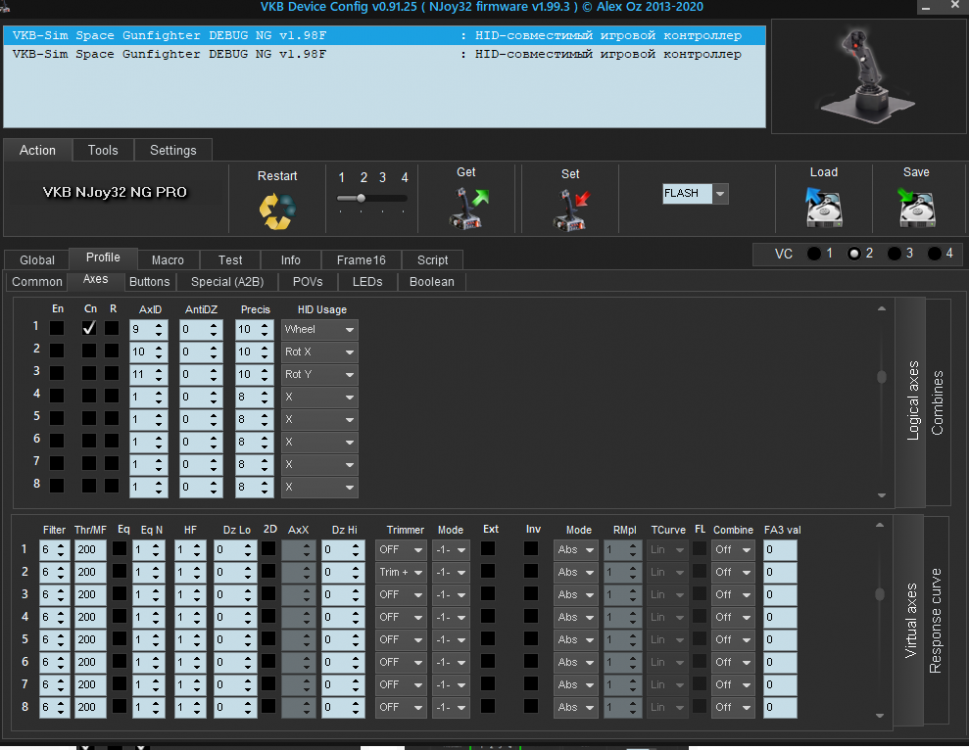Uncheck the Cn checkbox for axis 1
Image resolution: width=969 pixels, height=750 pixels.
pos(90,328)
